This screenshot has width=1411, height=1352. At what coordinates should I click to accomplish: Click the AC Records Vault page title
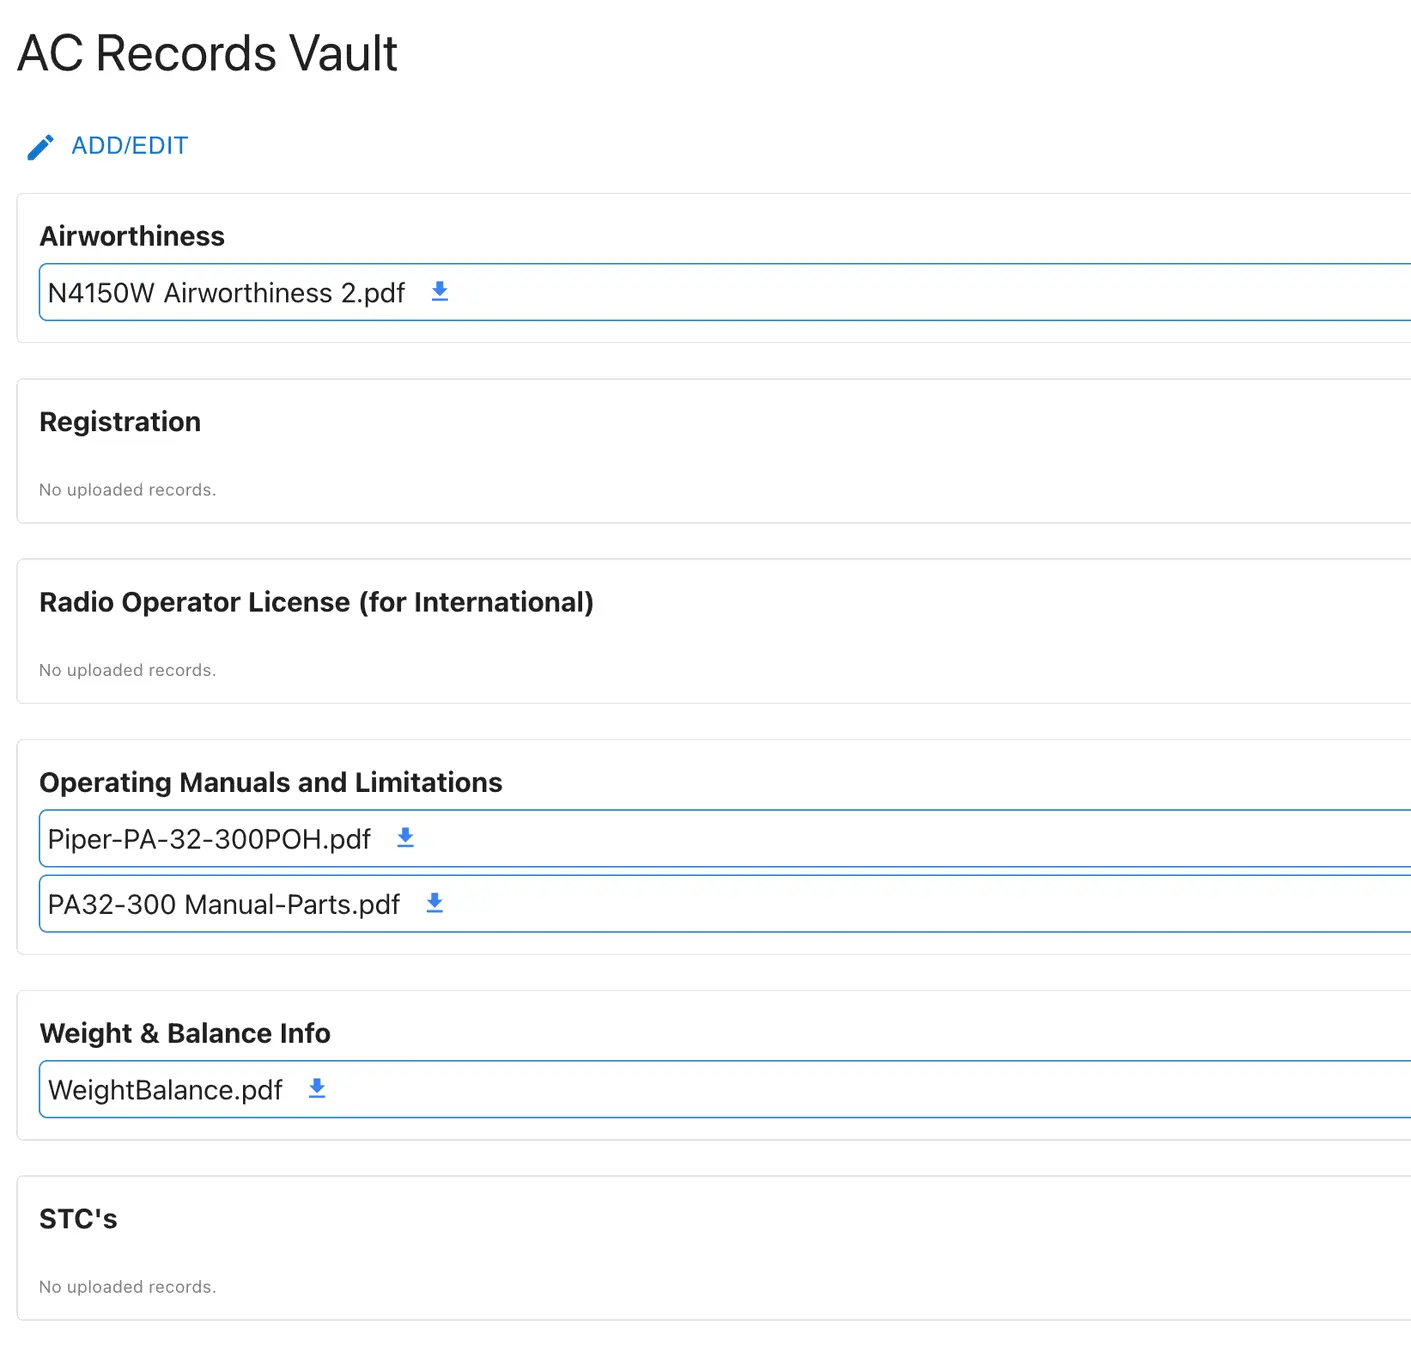(x=207, y=53)
